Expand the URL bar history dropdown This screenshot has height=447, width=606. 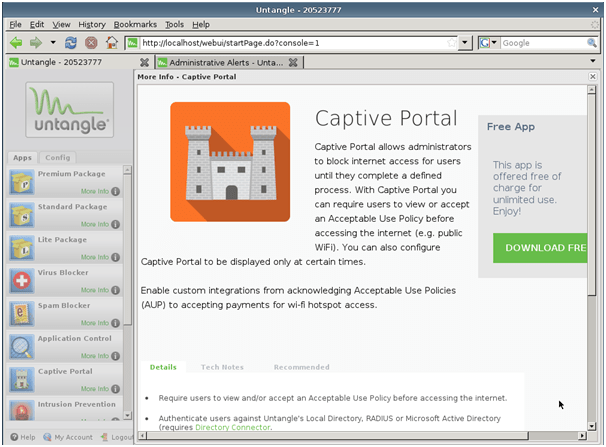[x=465, y=43]
